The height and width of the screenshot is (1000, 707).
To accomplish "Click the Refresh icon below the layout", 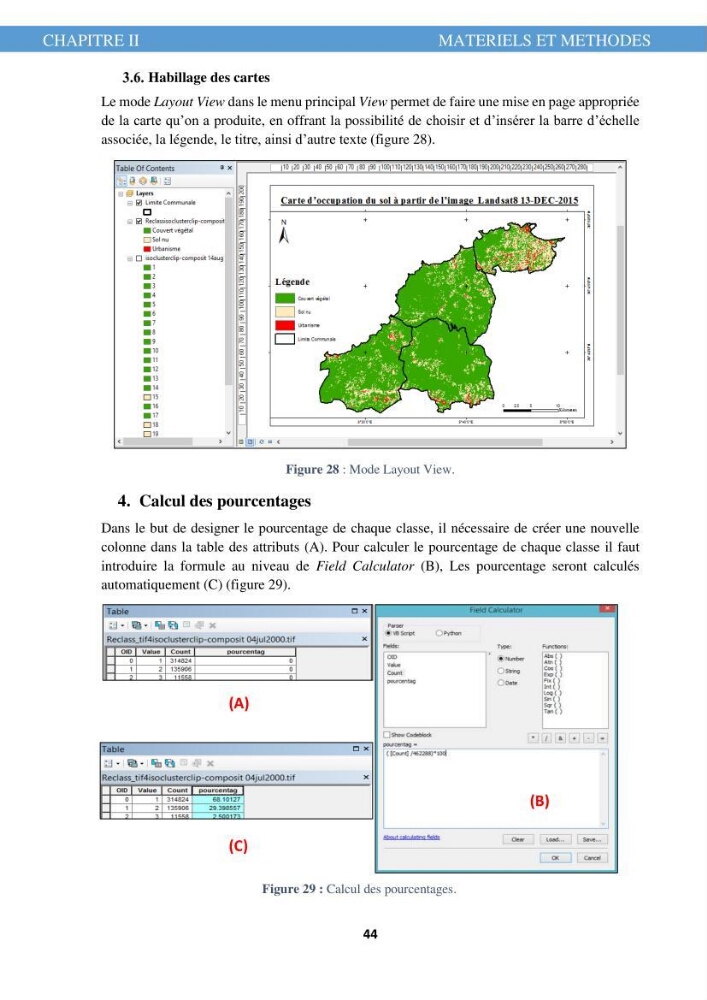I will click(x=261, y=441).
